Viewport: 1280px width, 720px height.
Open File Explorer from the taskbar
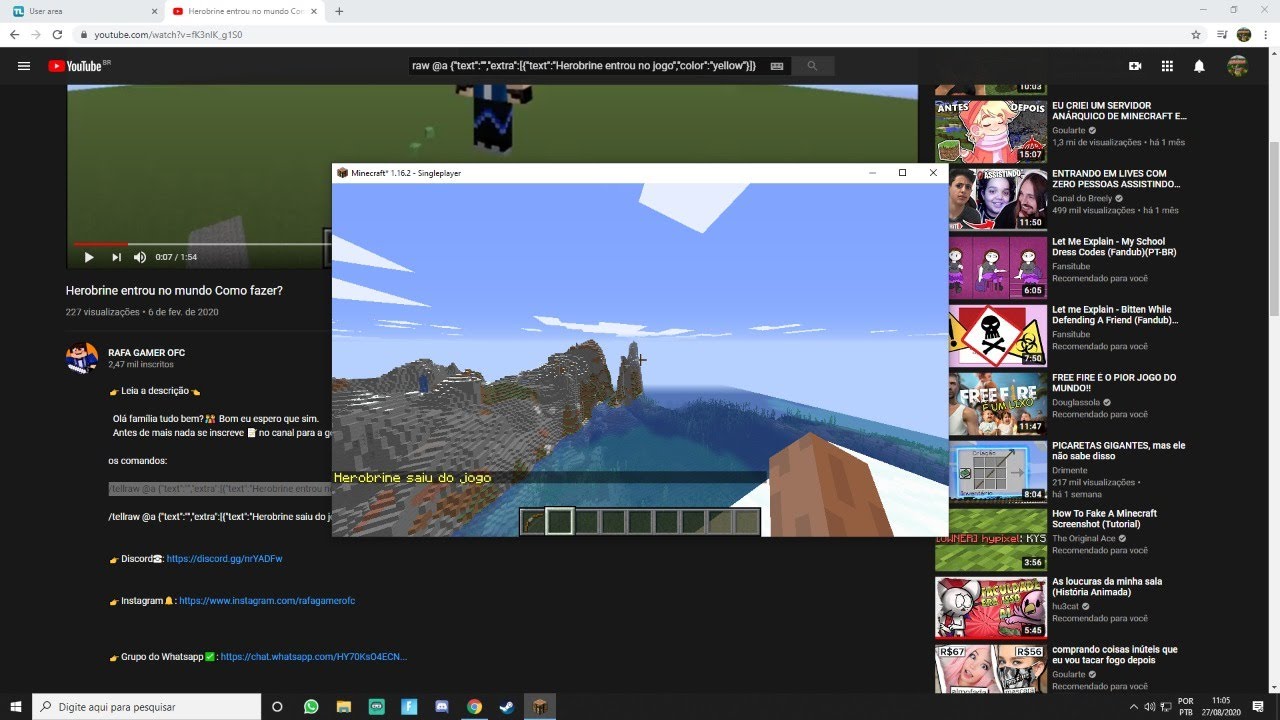(343, 707)
